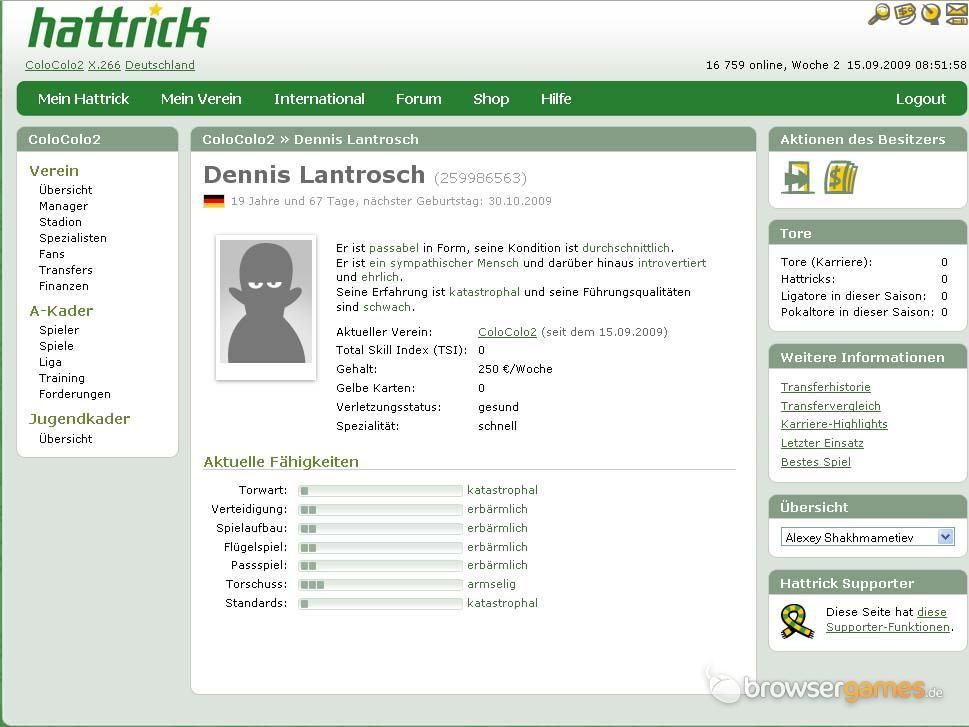Click the fire player door icon
This screenshot has width=969, height=727.
(x=797, y=177)
